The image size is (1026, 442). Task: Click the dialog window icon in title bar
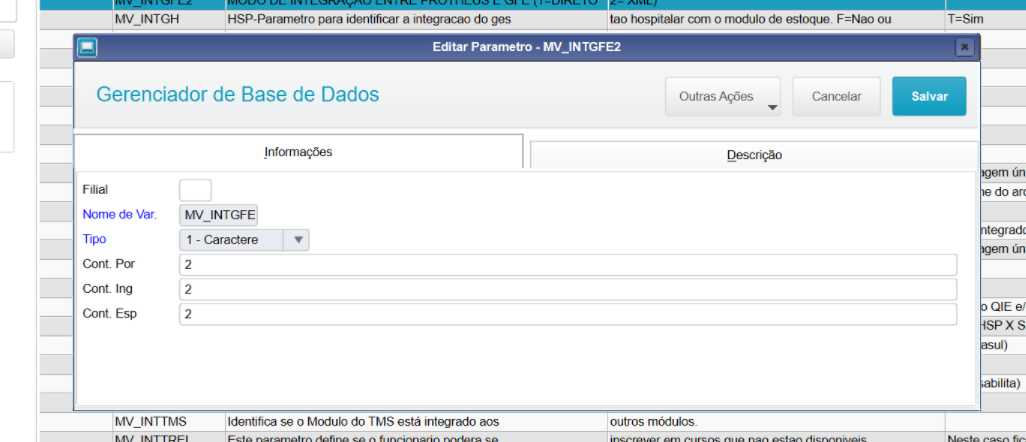[x=87, y=47]
